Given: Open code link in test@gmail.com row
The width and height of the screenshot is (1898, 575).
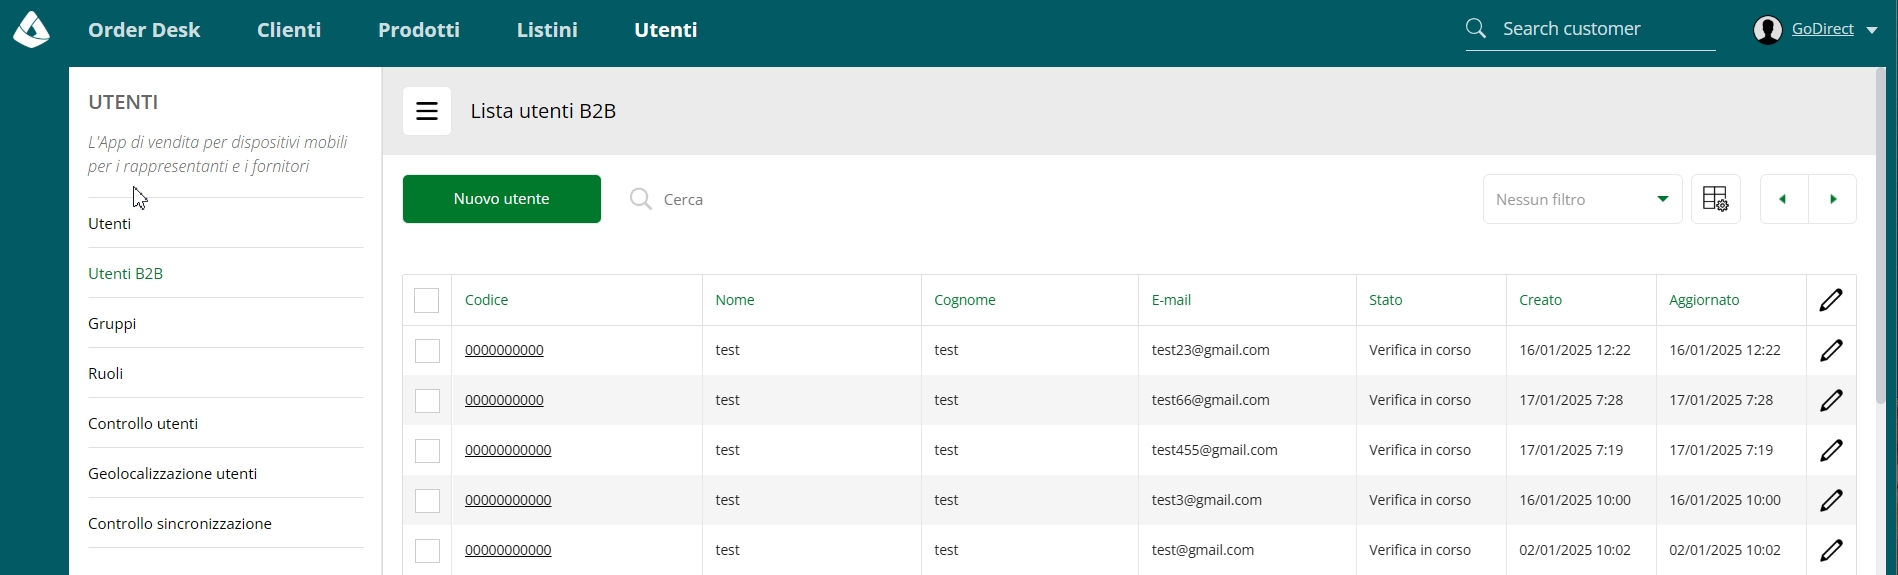Looking at the screenshot, I should click(508, 550).
